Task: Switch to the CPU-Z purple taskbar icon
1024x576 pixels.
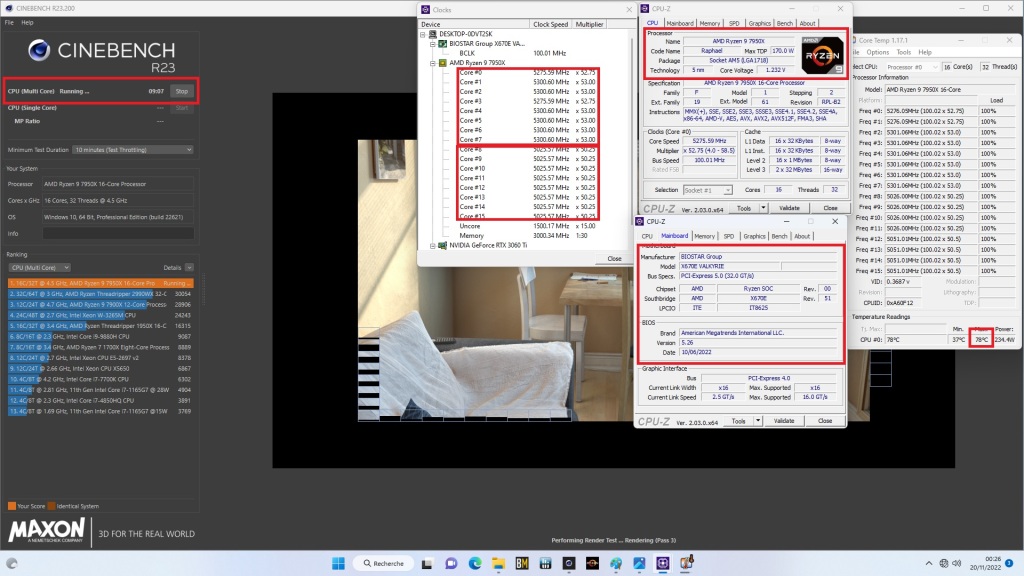Action: pyautogui.click(x=663, y=563)
